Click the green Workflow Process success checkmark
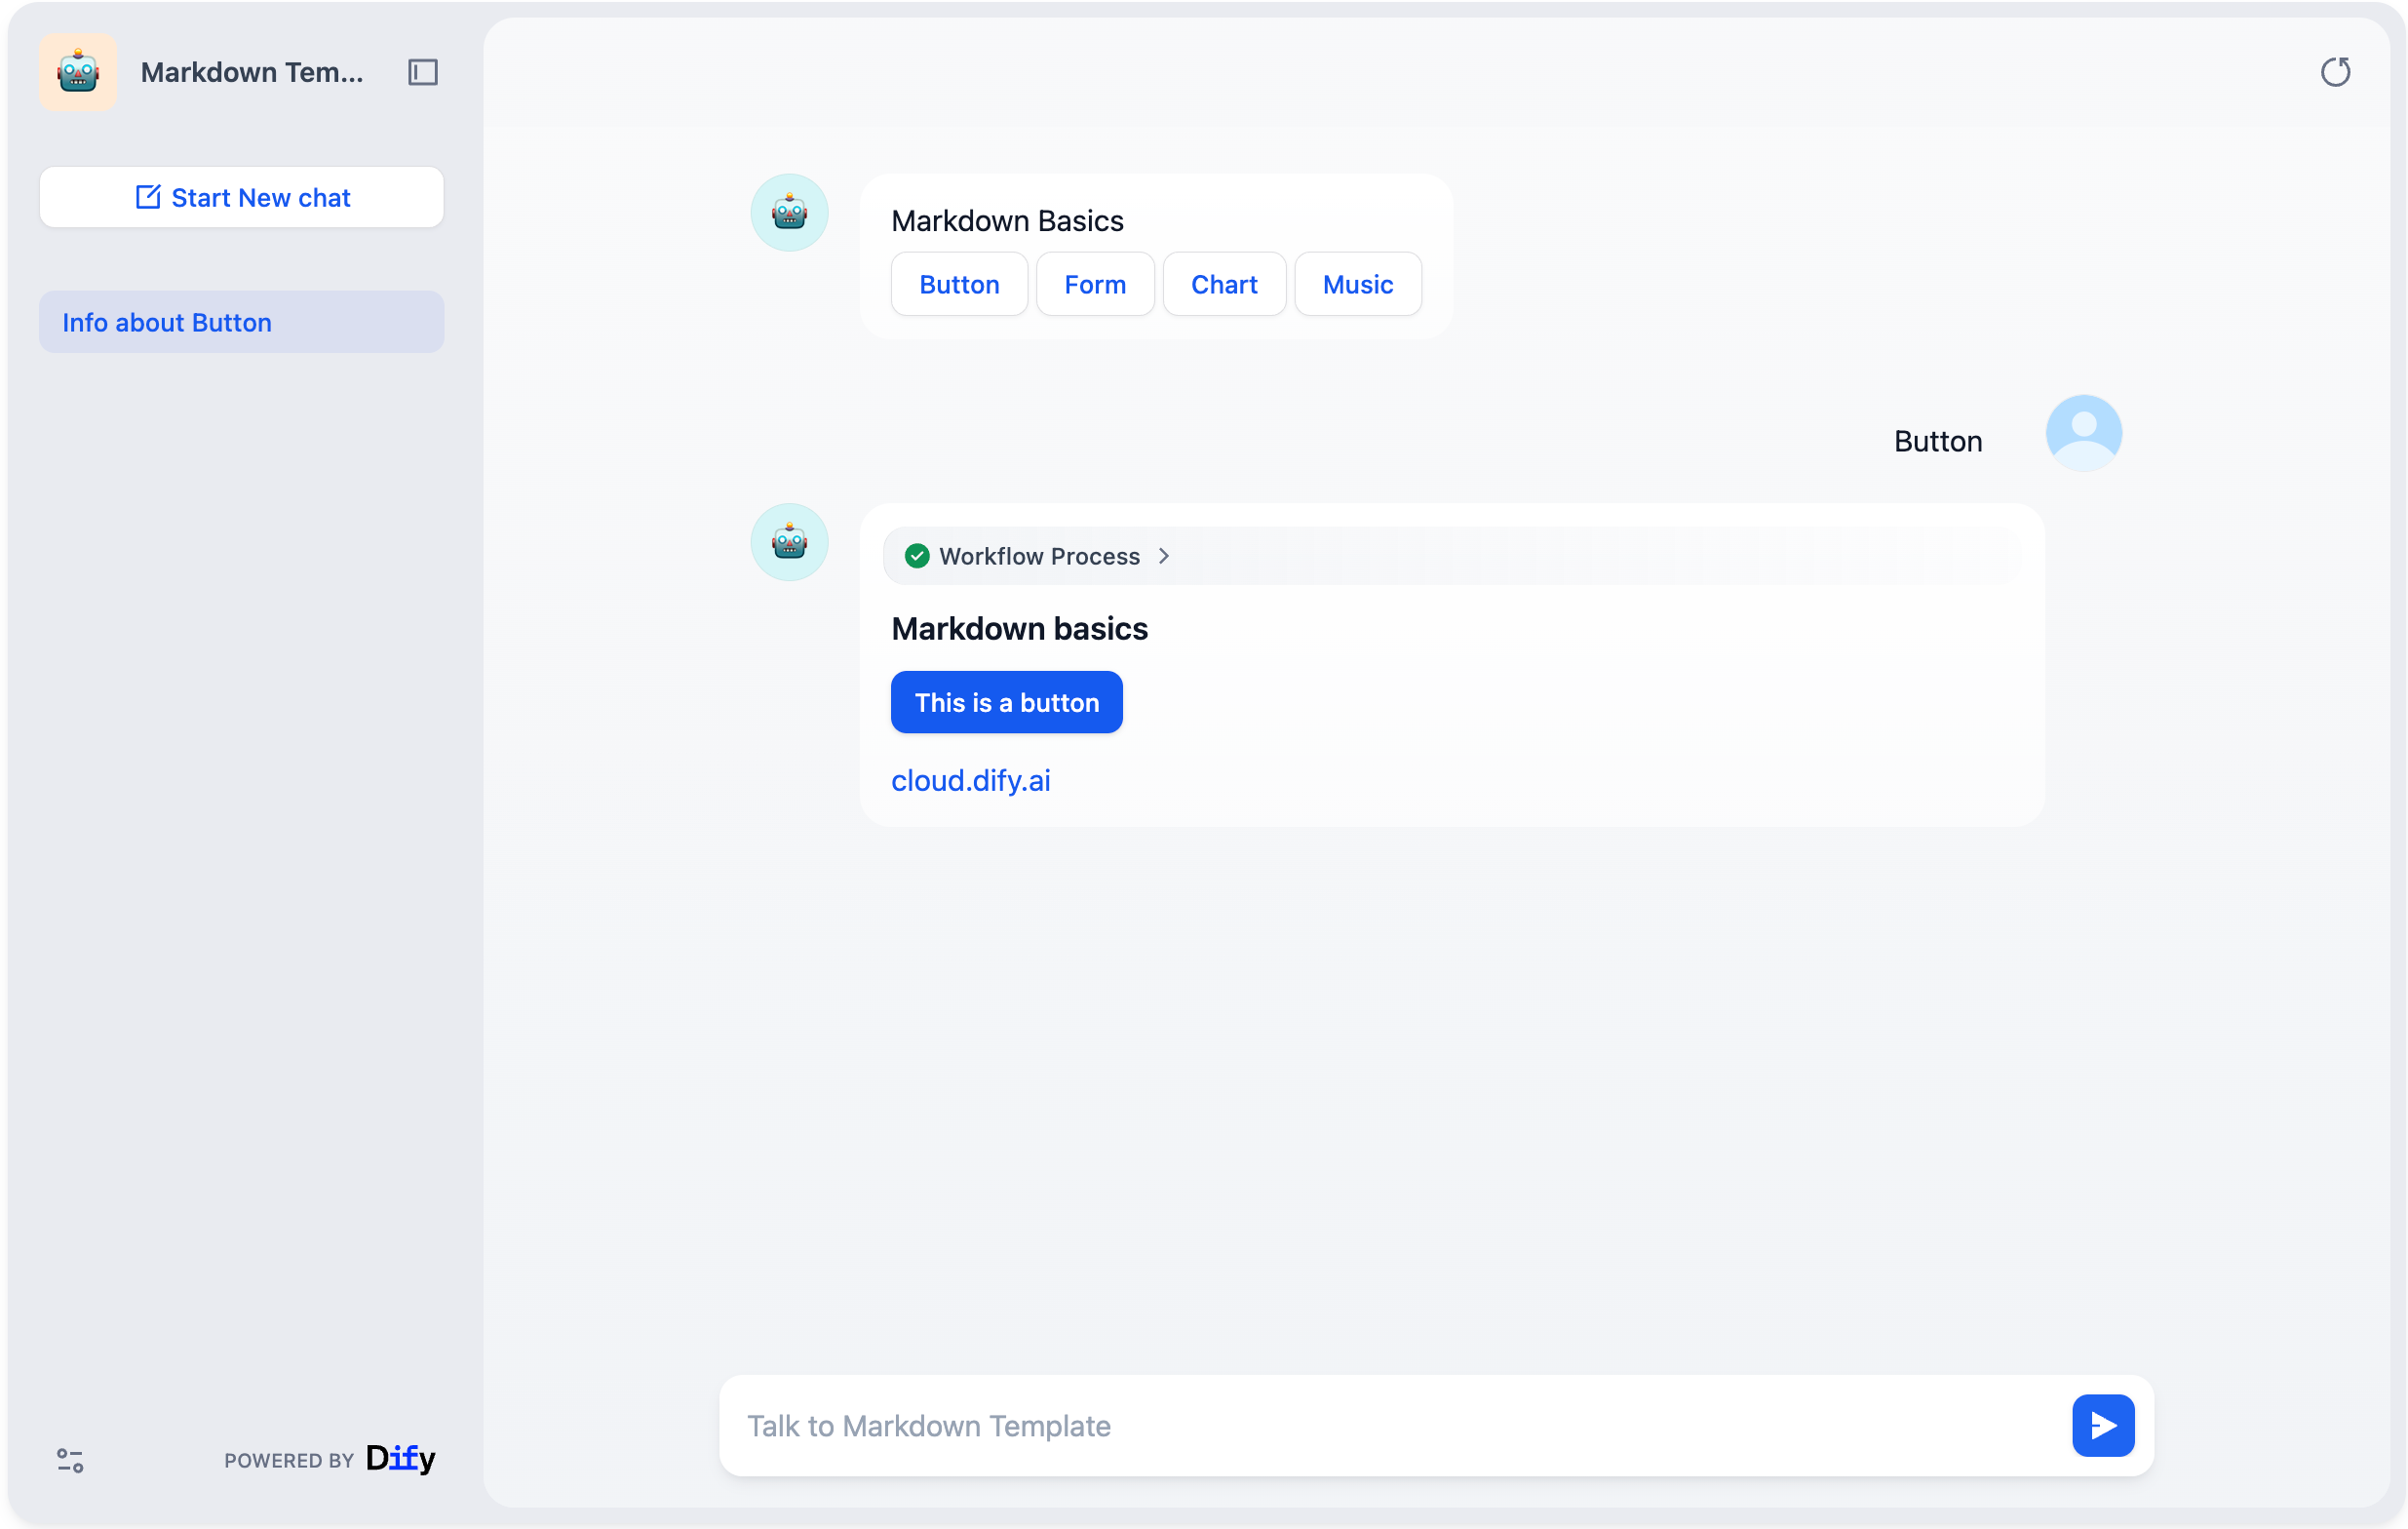The width and height of the screenshot is (2408, 1529). tap(916, 556)
